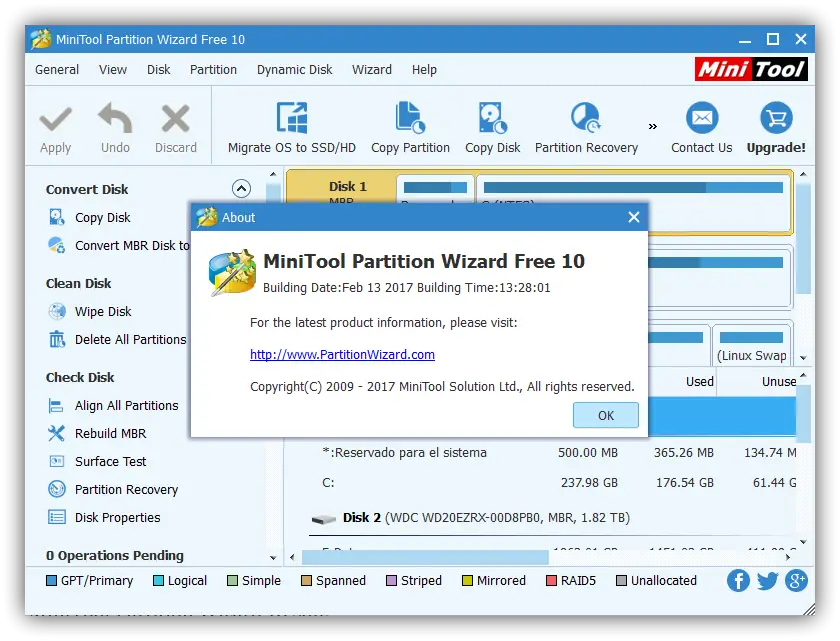Click the Discard X icon
Viewport: 840px width, 641px height.
[176, 118]
